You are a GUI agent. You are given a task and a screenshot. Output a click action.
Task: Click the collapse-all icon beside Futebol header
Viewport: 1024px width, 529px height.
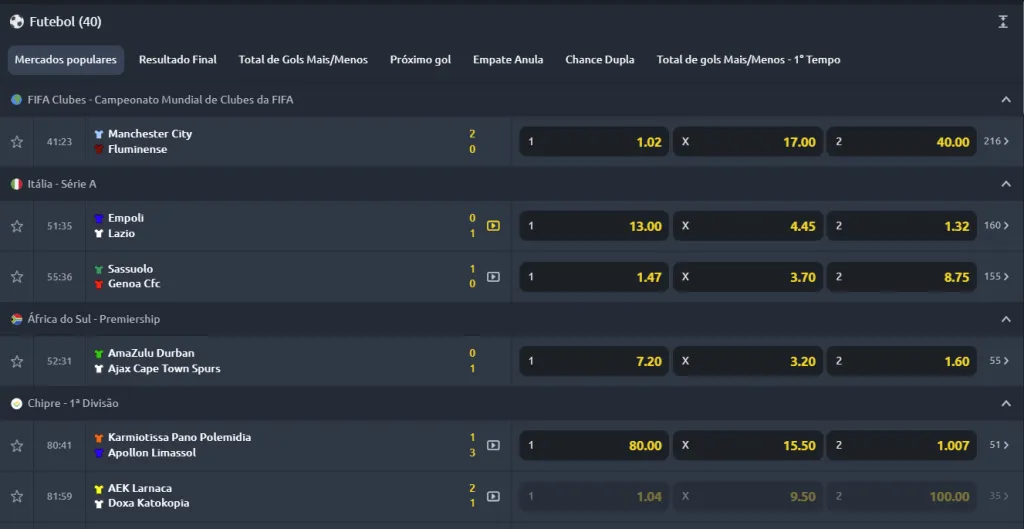pyautogui.click(x=1003, y=21)
